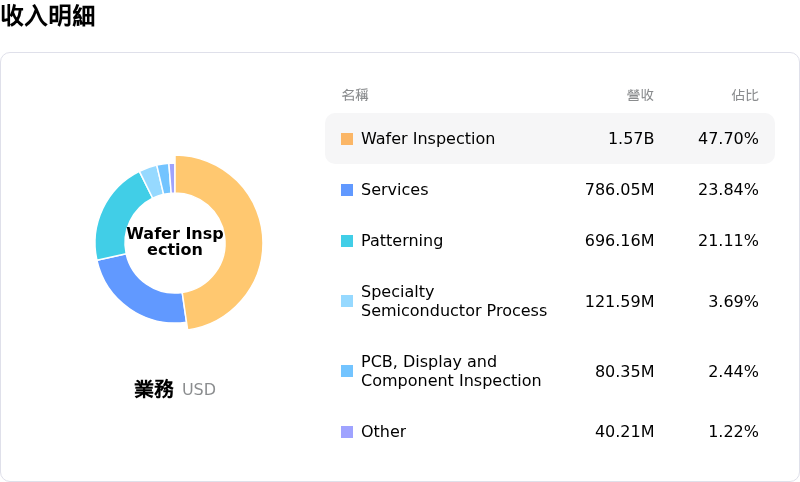Click the PCB, Display and Component swatch
The image size is (800, 482).
347,371
